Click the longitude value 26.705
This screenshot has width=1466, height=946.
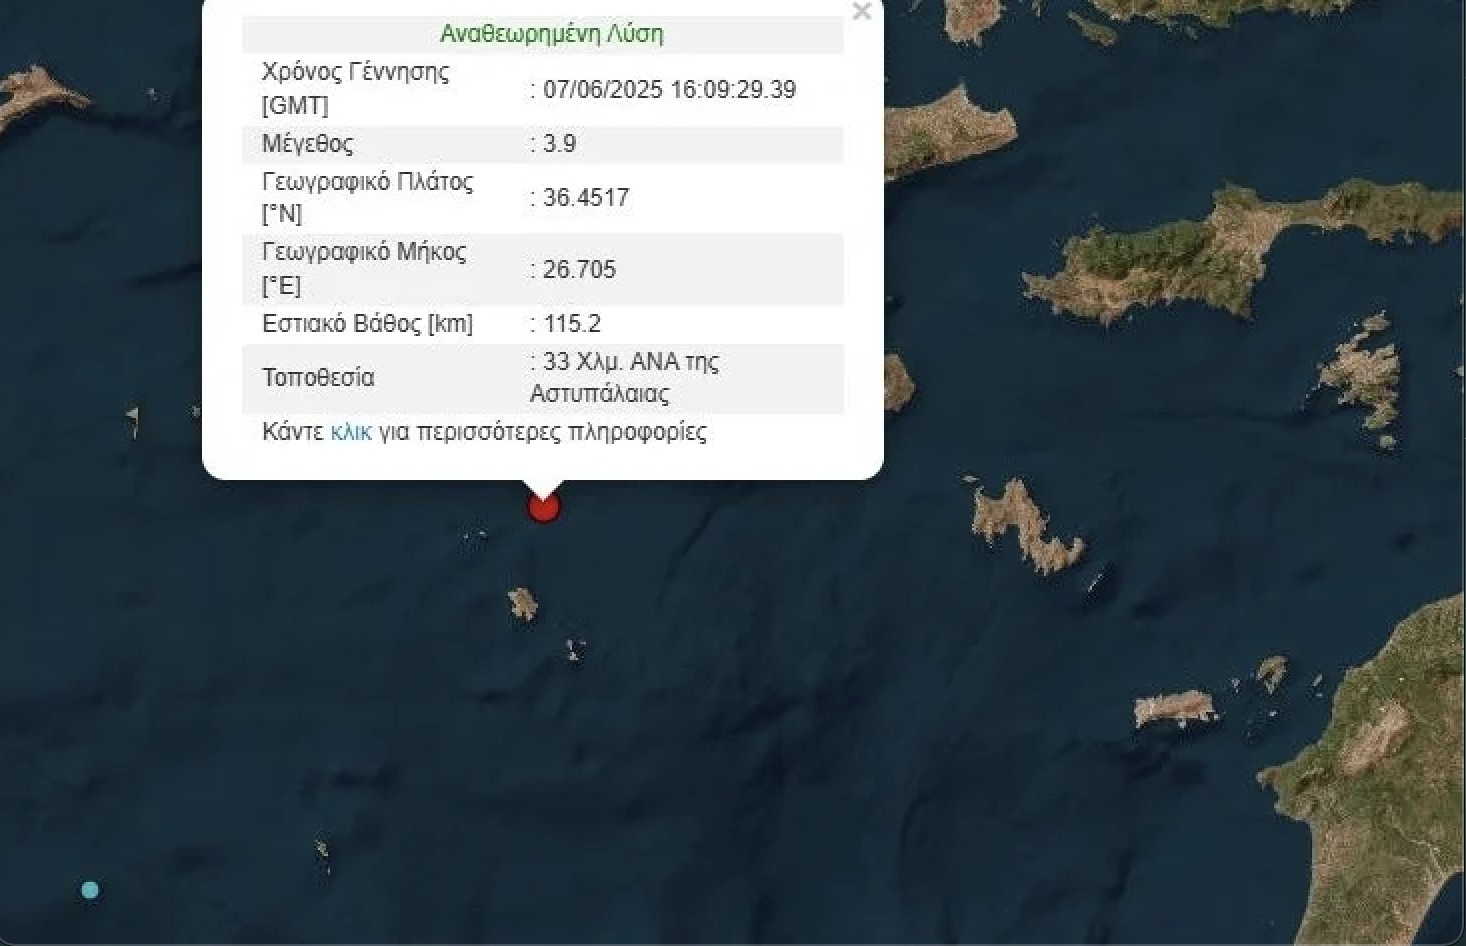(579, 270)
